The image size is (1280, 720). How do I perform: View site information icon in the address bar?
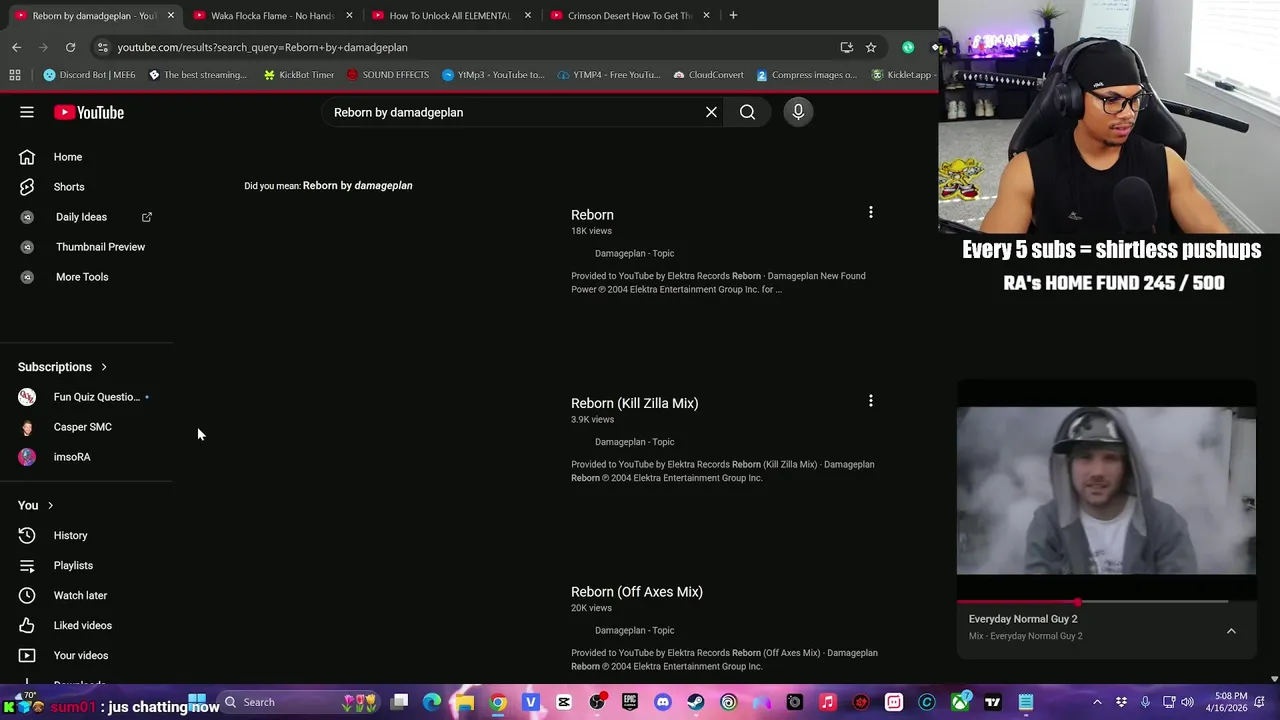[102, 47]
